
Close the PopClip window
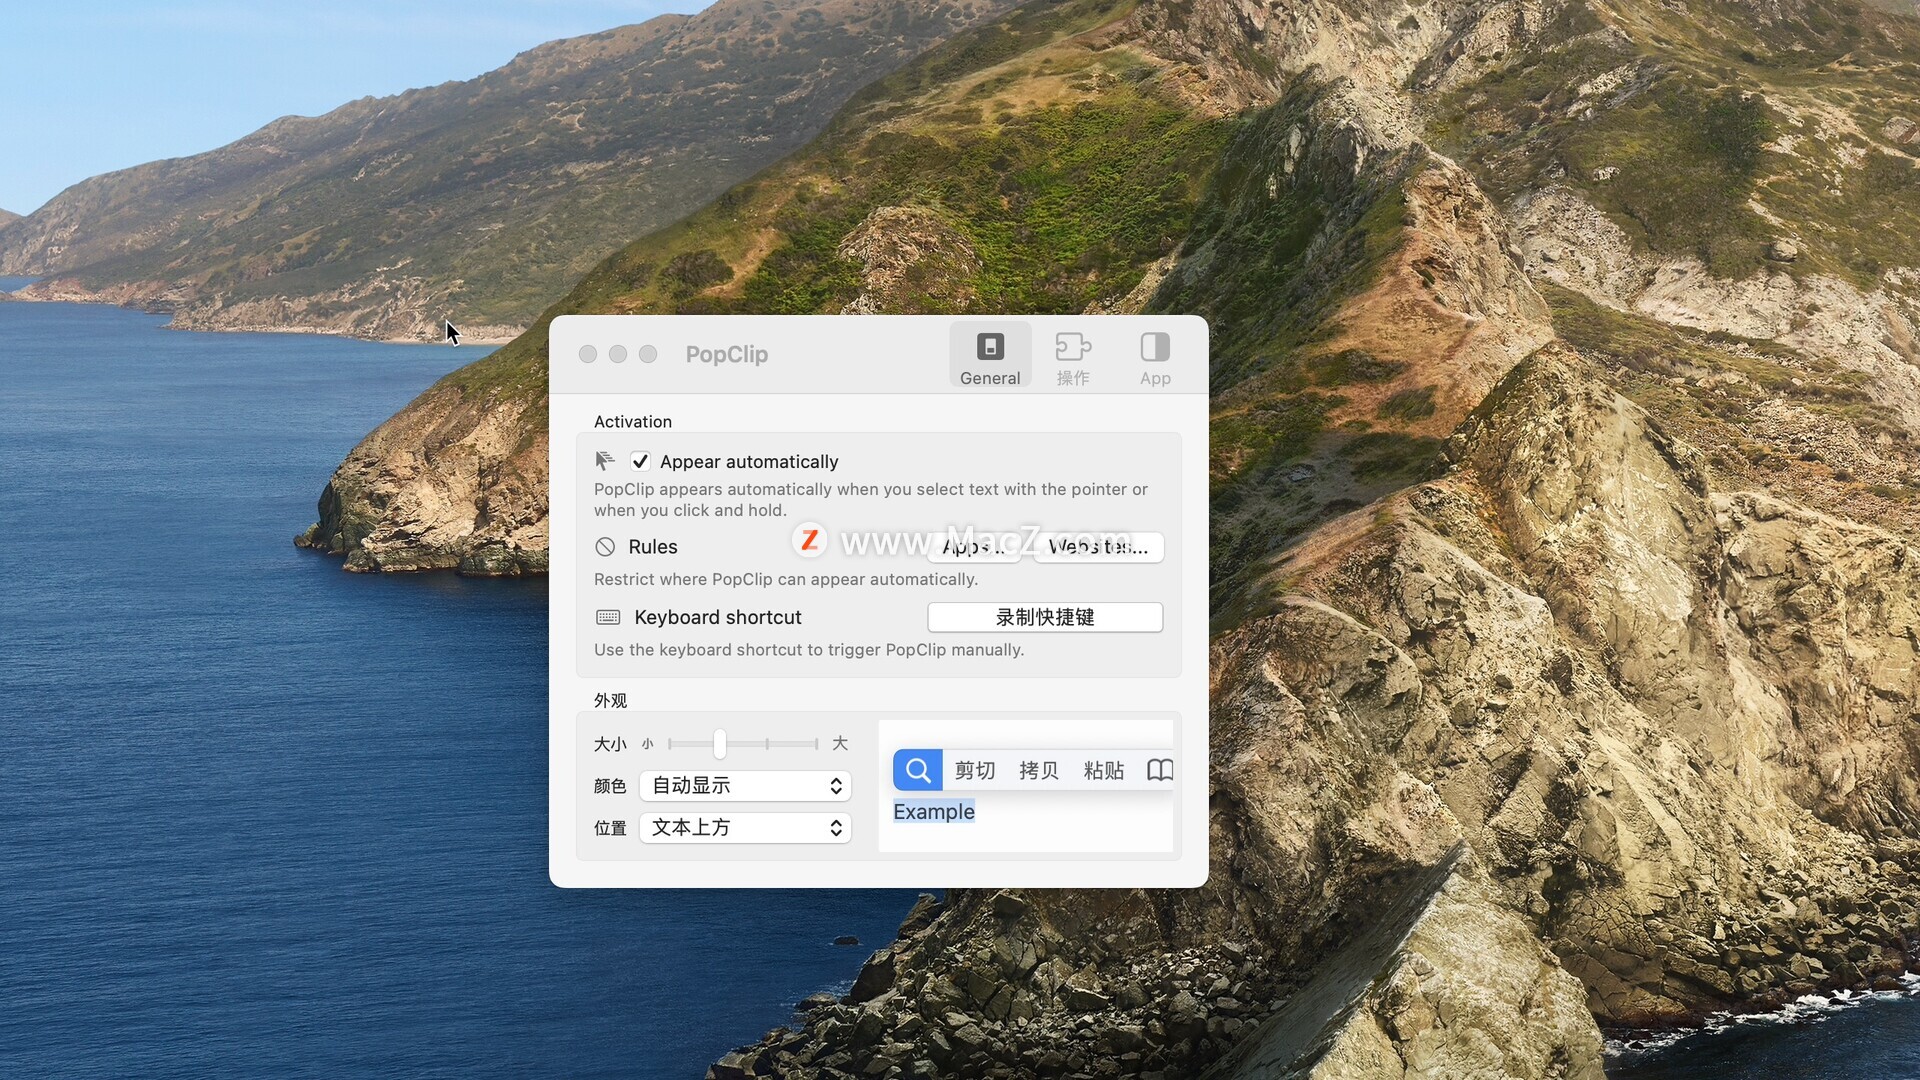pos(588,354)
